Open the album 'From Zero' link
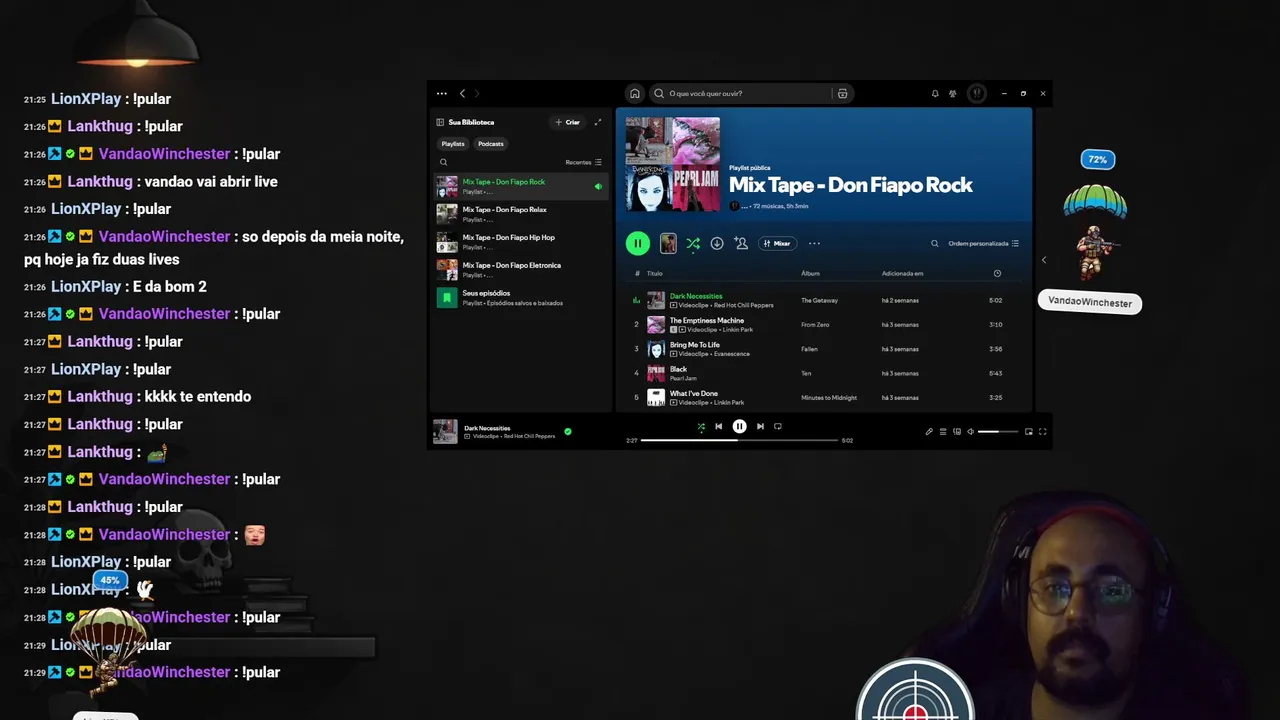Viewport: 1280px width, 720px height. tap(815, 324)
